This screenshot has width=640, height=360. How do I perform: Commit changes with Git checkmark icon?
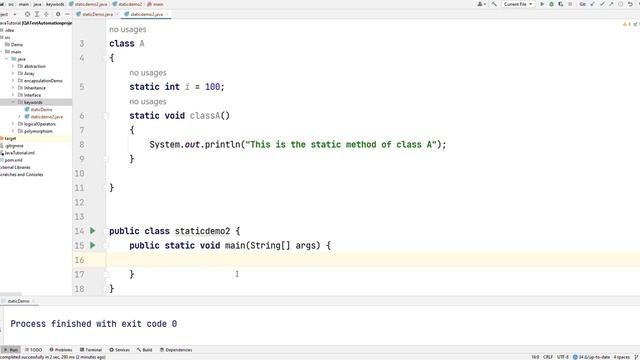602,4
